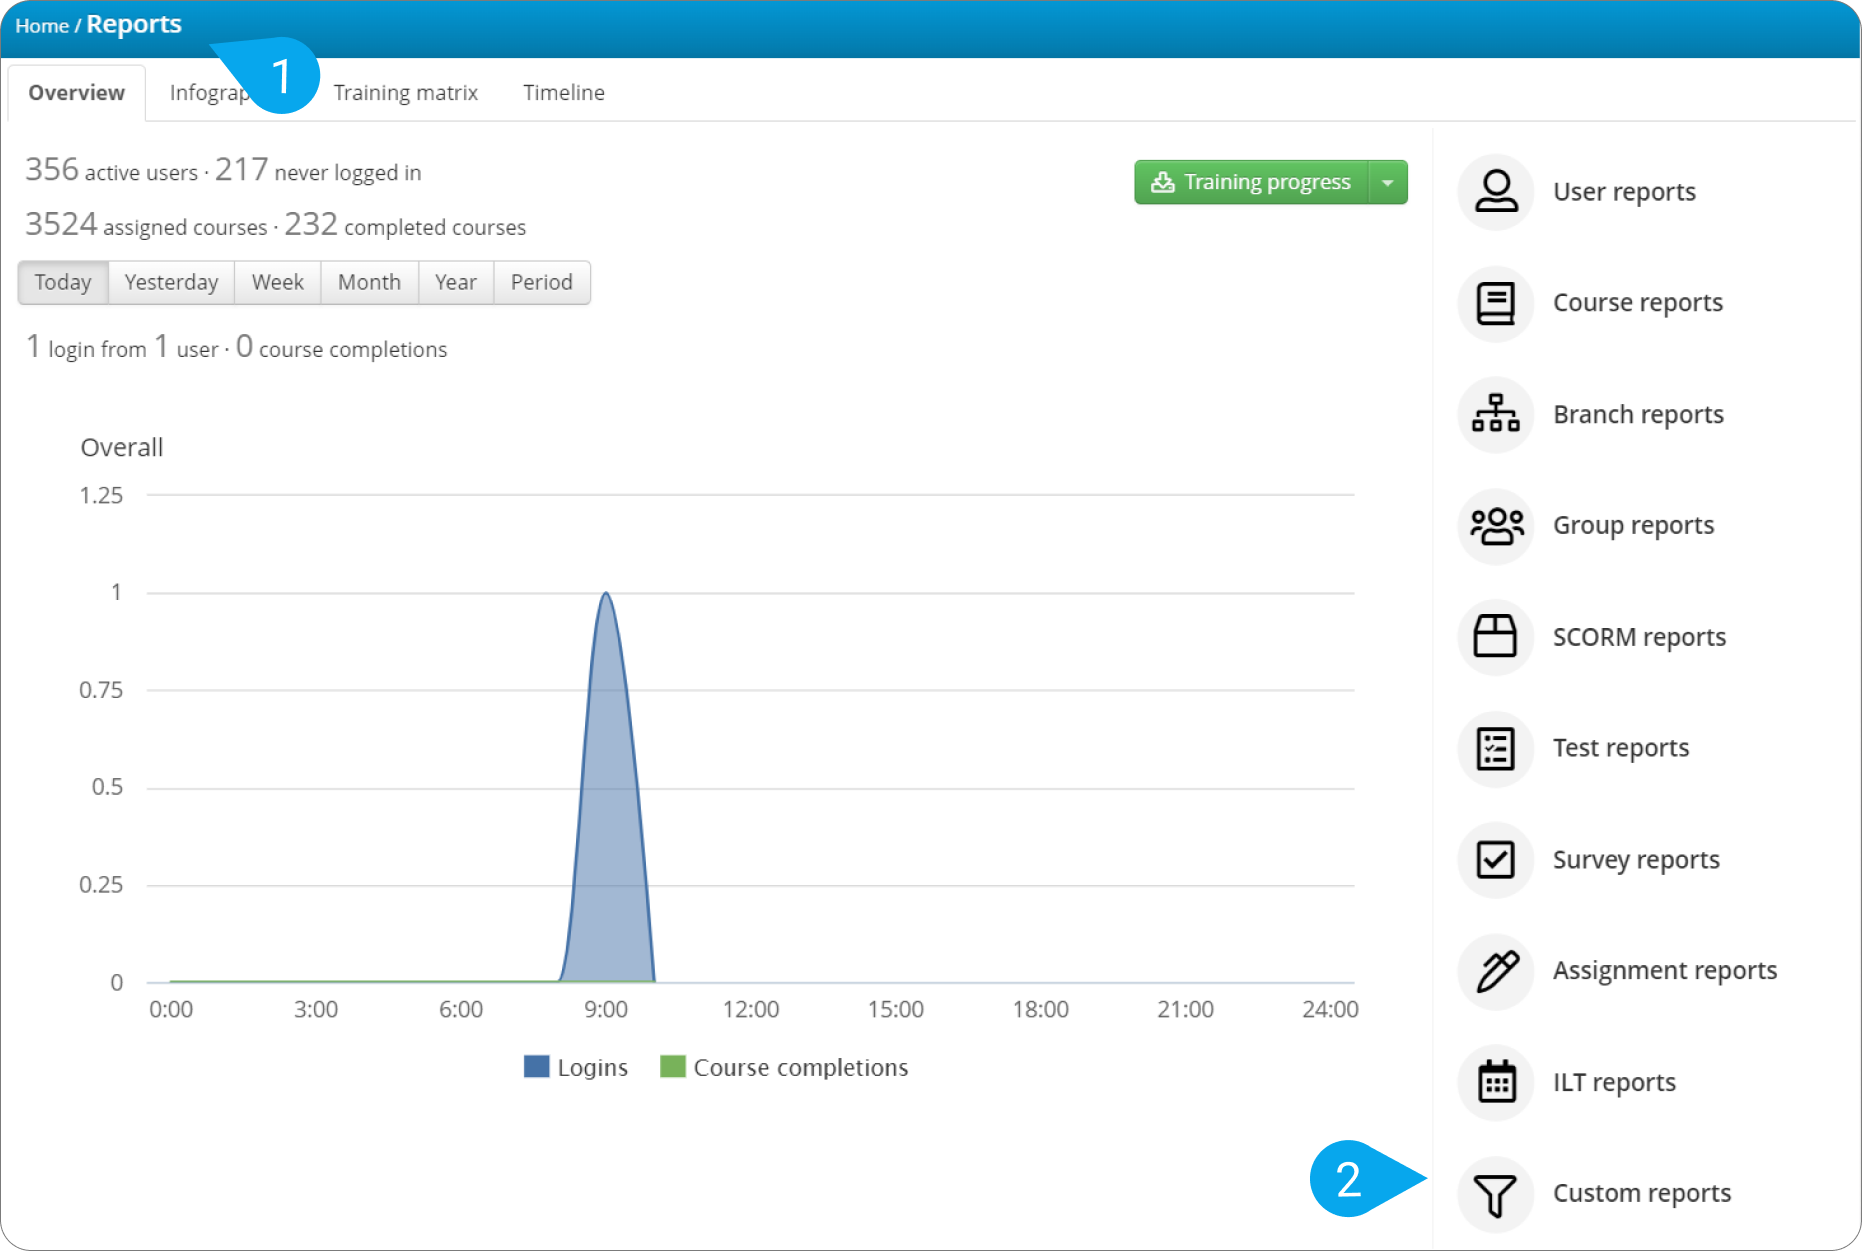Open the Course reports link
1862x1251 pixels.
[1638, 303]
